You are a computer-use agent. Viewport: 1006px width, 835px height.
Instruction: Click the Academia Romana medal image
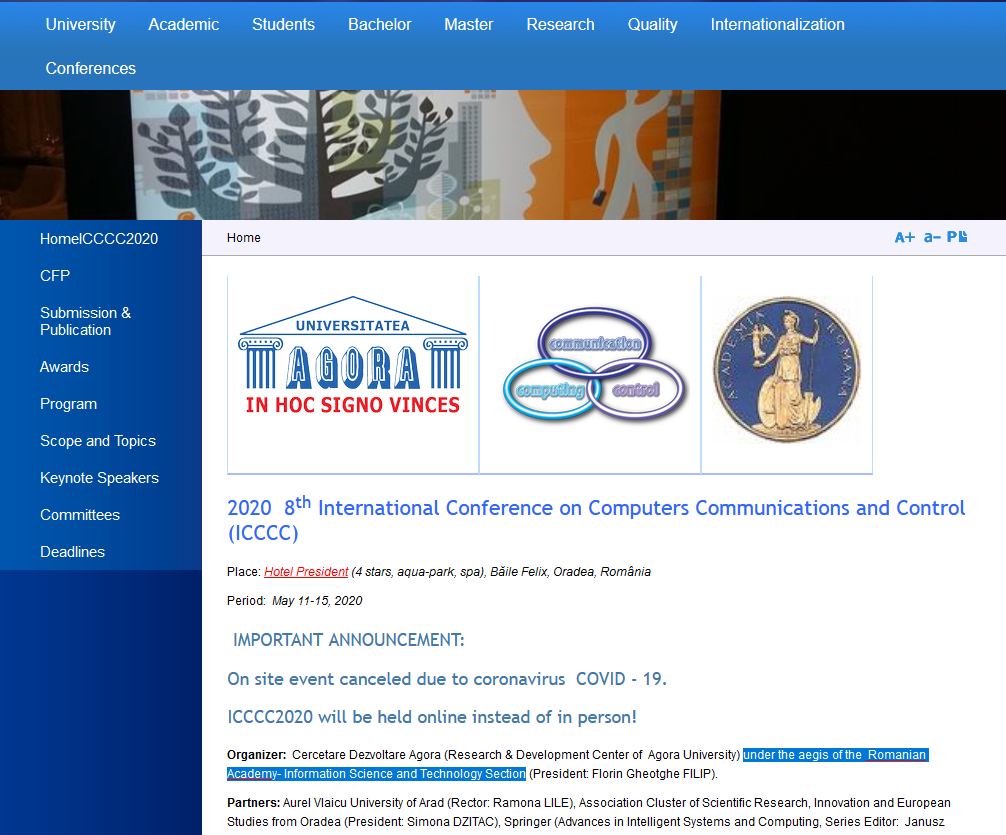click(x=787, y=369)
